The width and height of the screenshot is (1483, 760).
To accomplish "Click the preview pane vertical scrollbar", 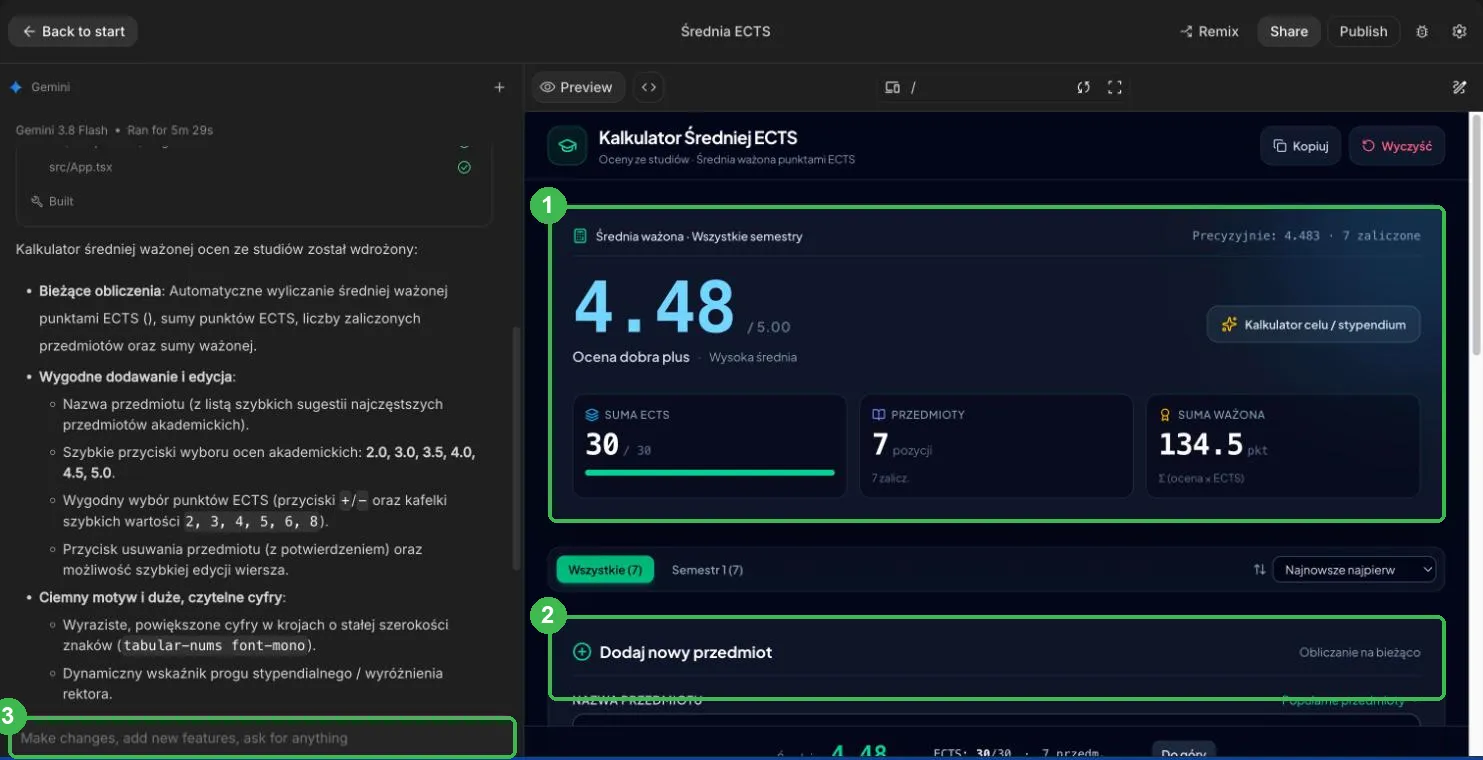I will pyautogui.click(x=1476, y=233).
